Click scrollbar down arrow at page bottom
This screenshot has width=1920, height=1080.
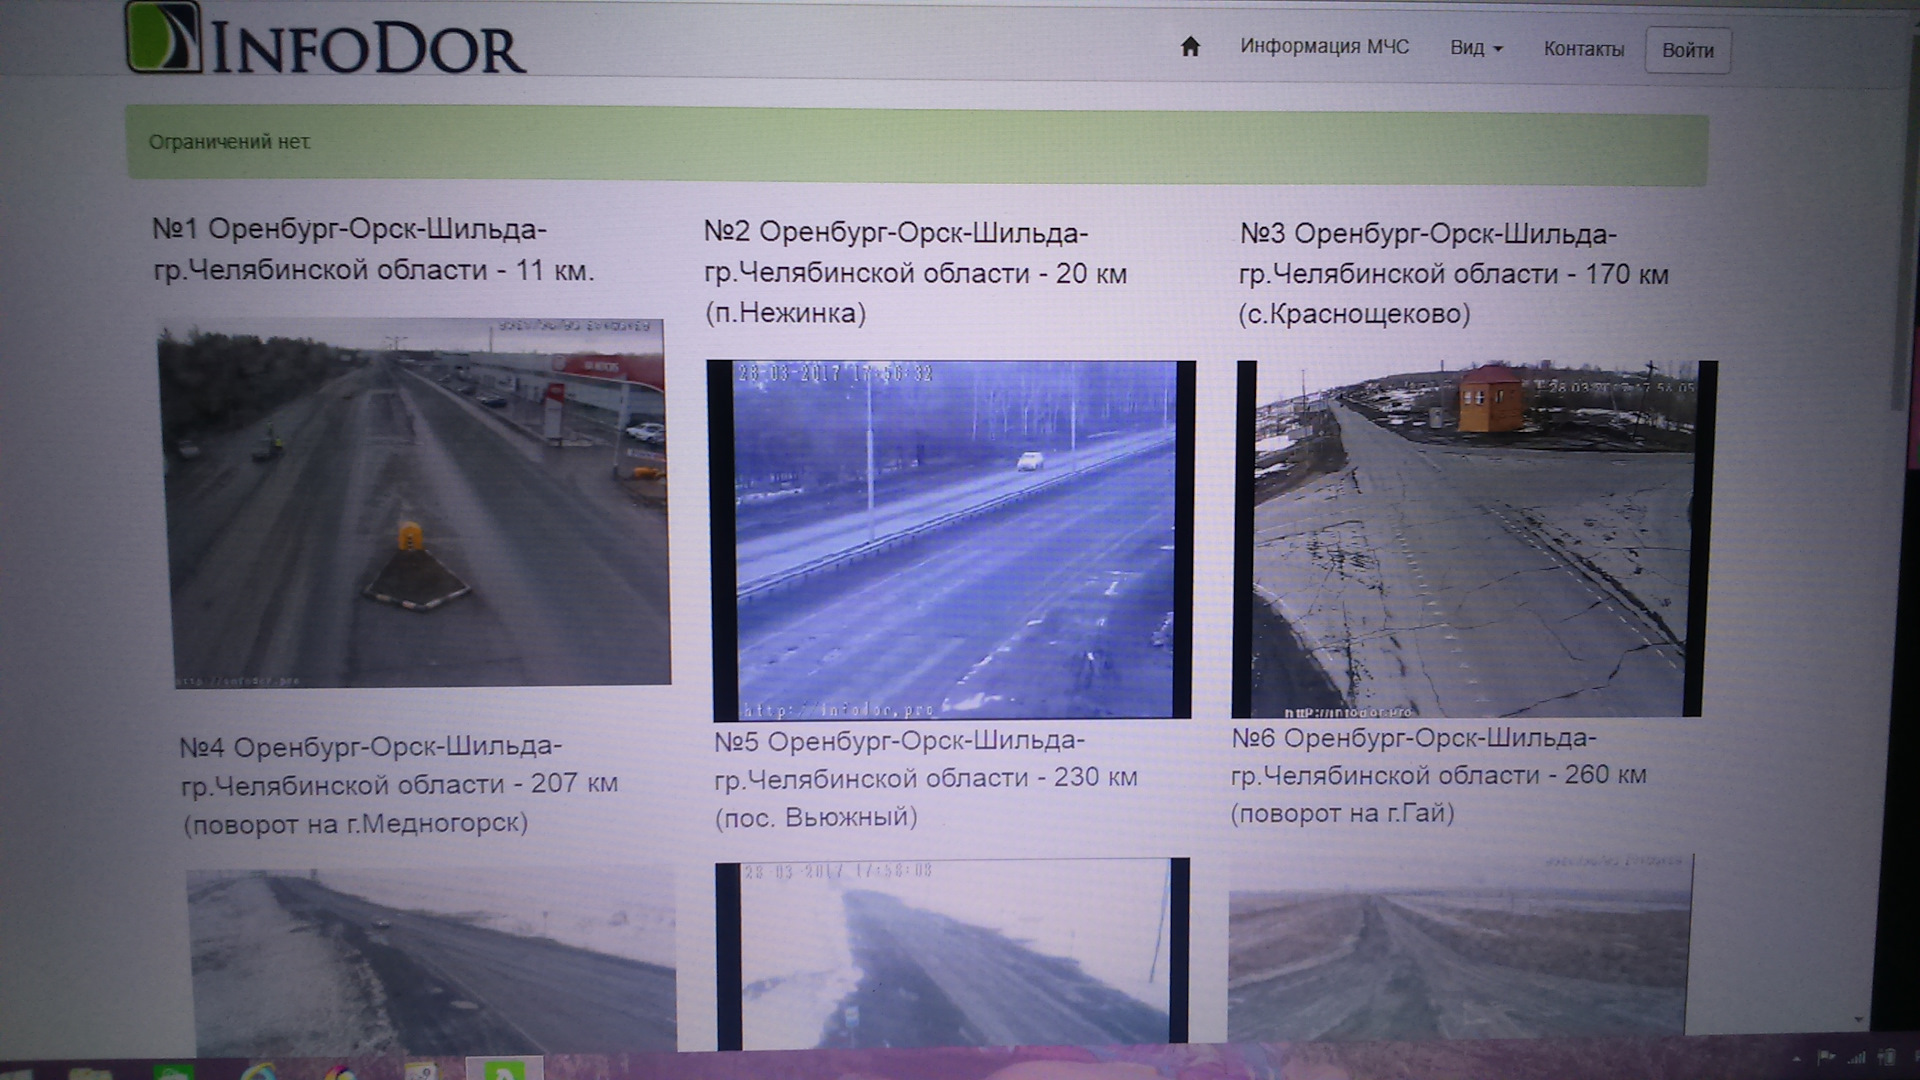pos(1859,1020)
